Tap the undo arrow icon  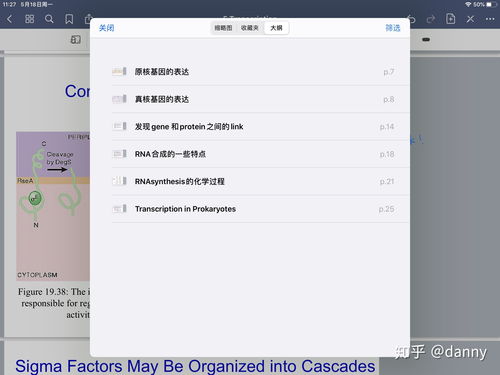click(x=411, y=19)
